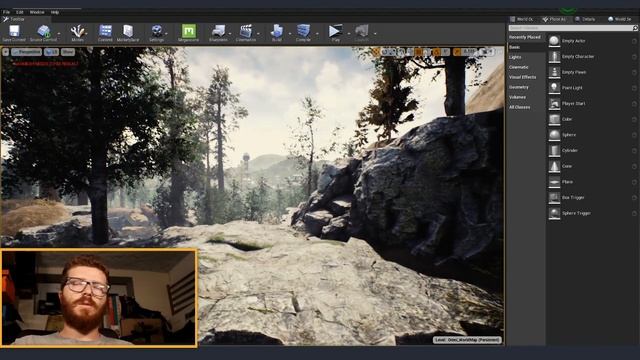Open the Settings toolbar icon
This screenshot has width=640, height=360.
157,31
